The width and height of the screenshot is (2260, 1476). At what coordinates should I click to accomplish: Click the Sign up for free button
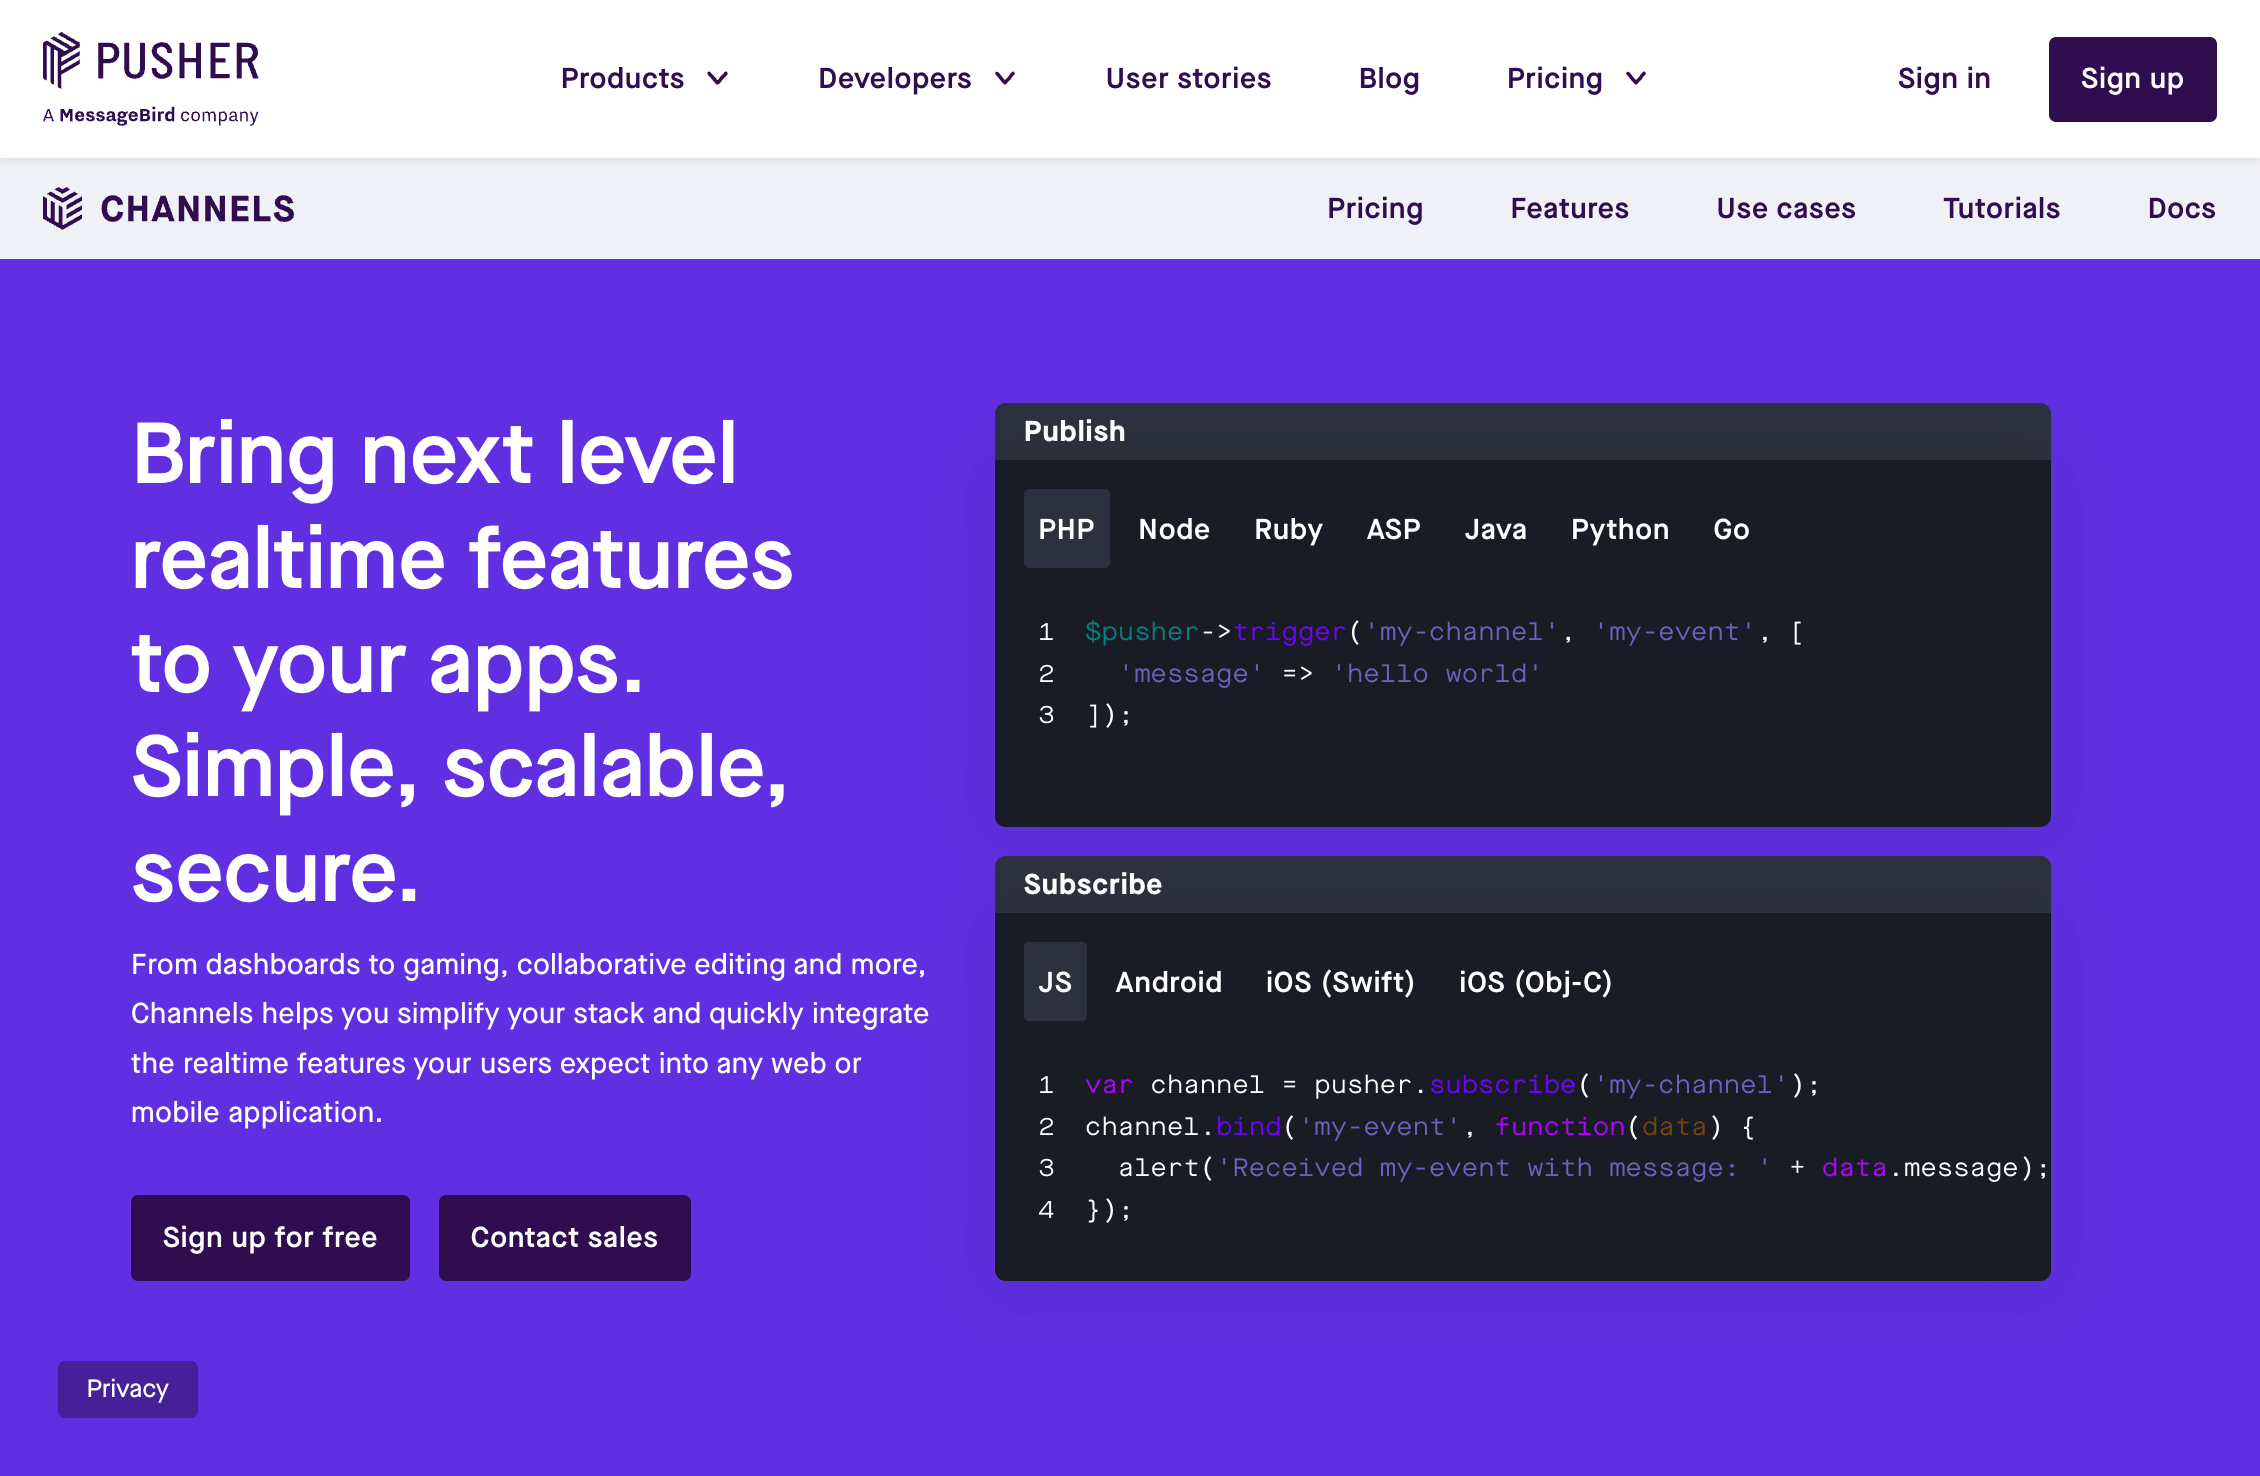tap(270, 1237)
